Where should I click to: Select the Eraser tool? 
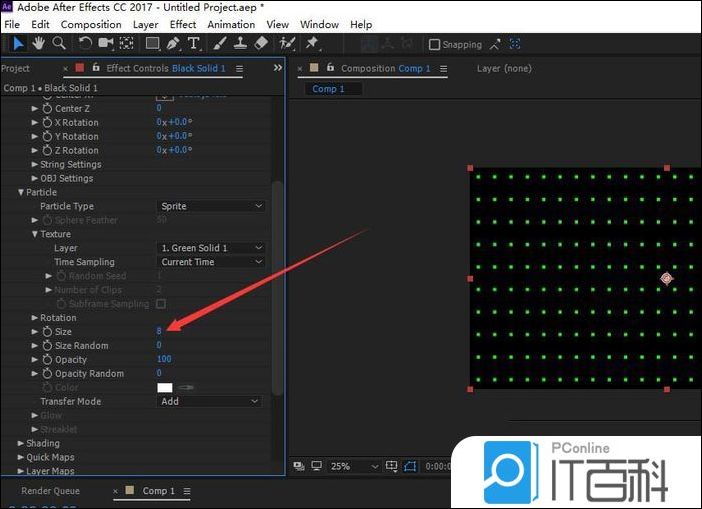pyautogui.click(x=261, y=43)
